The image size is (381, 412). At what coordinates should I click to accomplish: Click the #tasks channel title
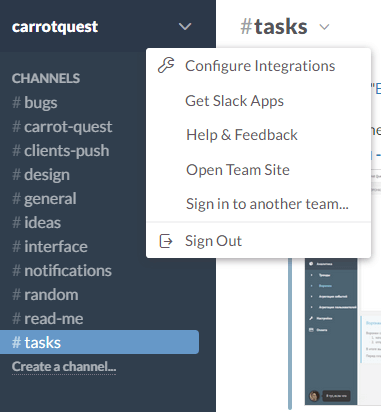(x=274, y=27)
